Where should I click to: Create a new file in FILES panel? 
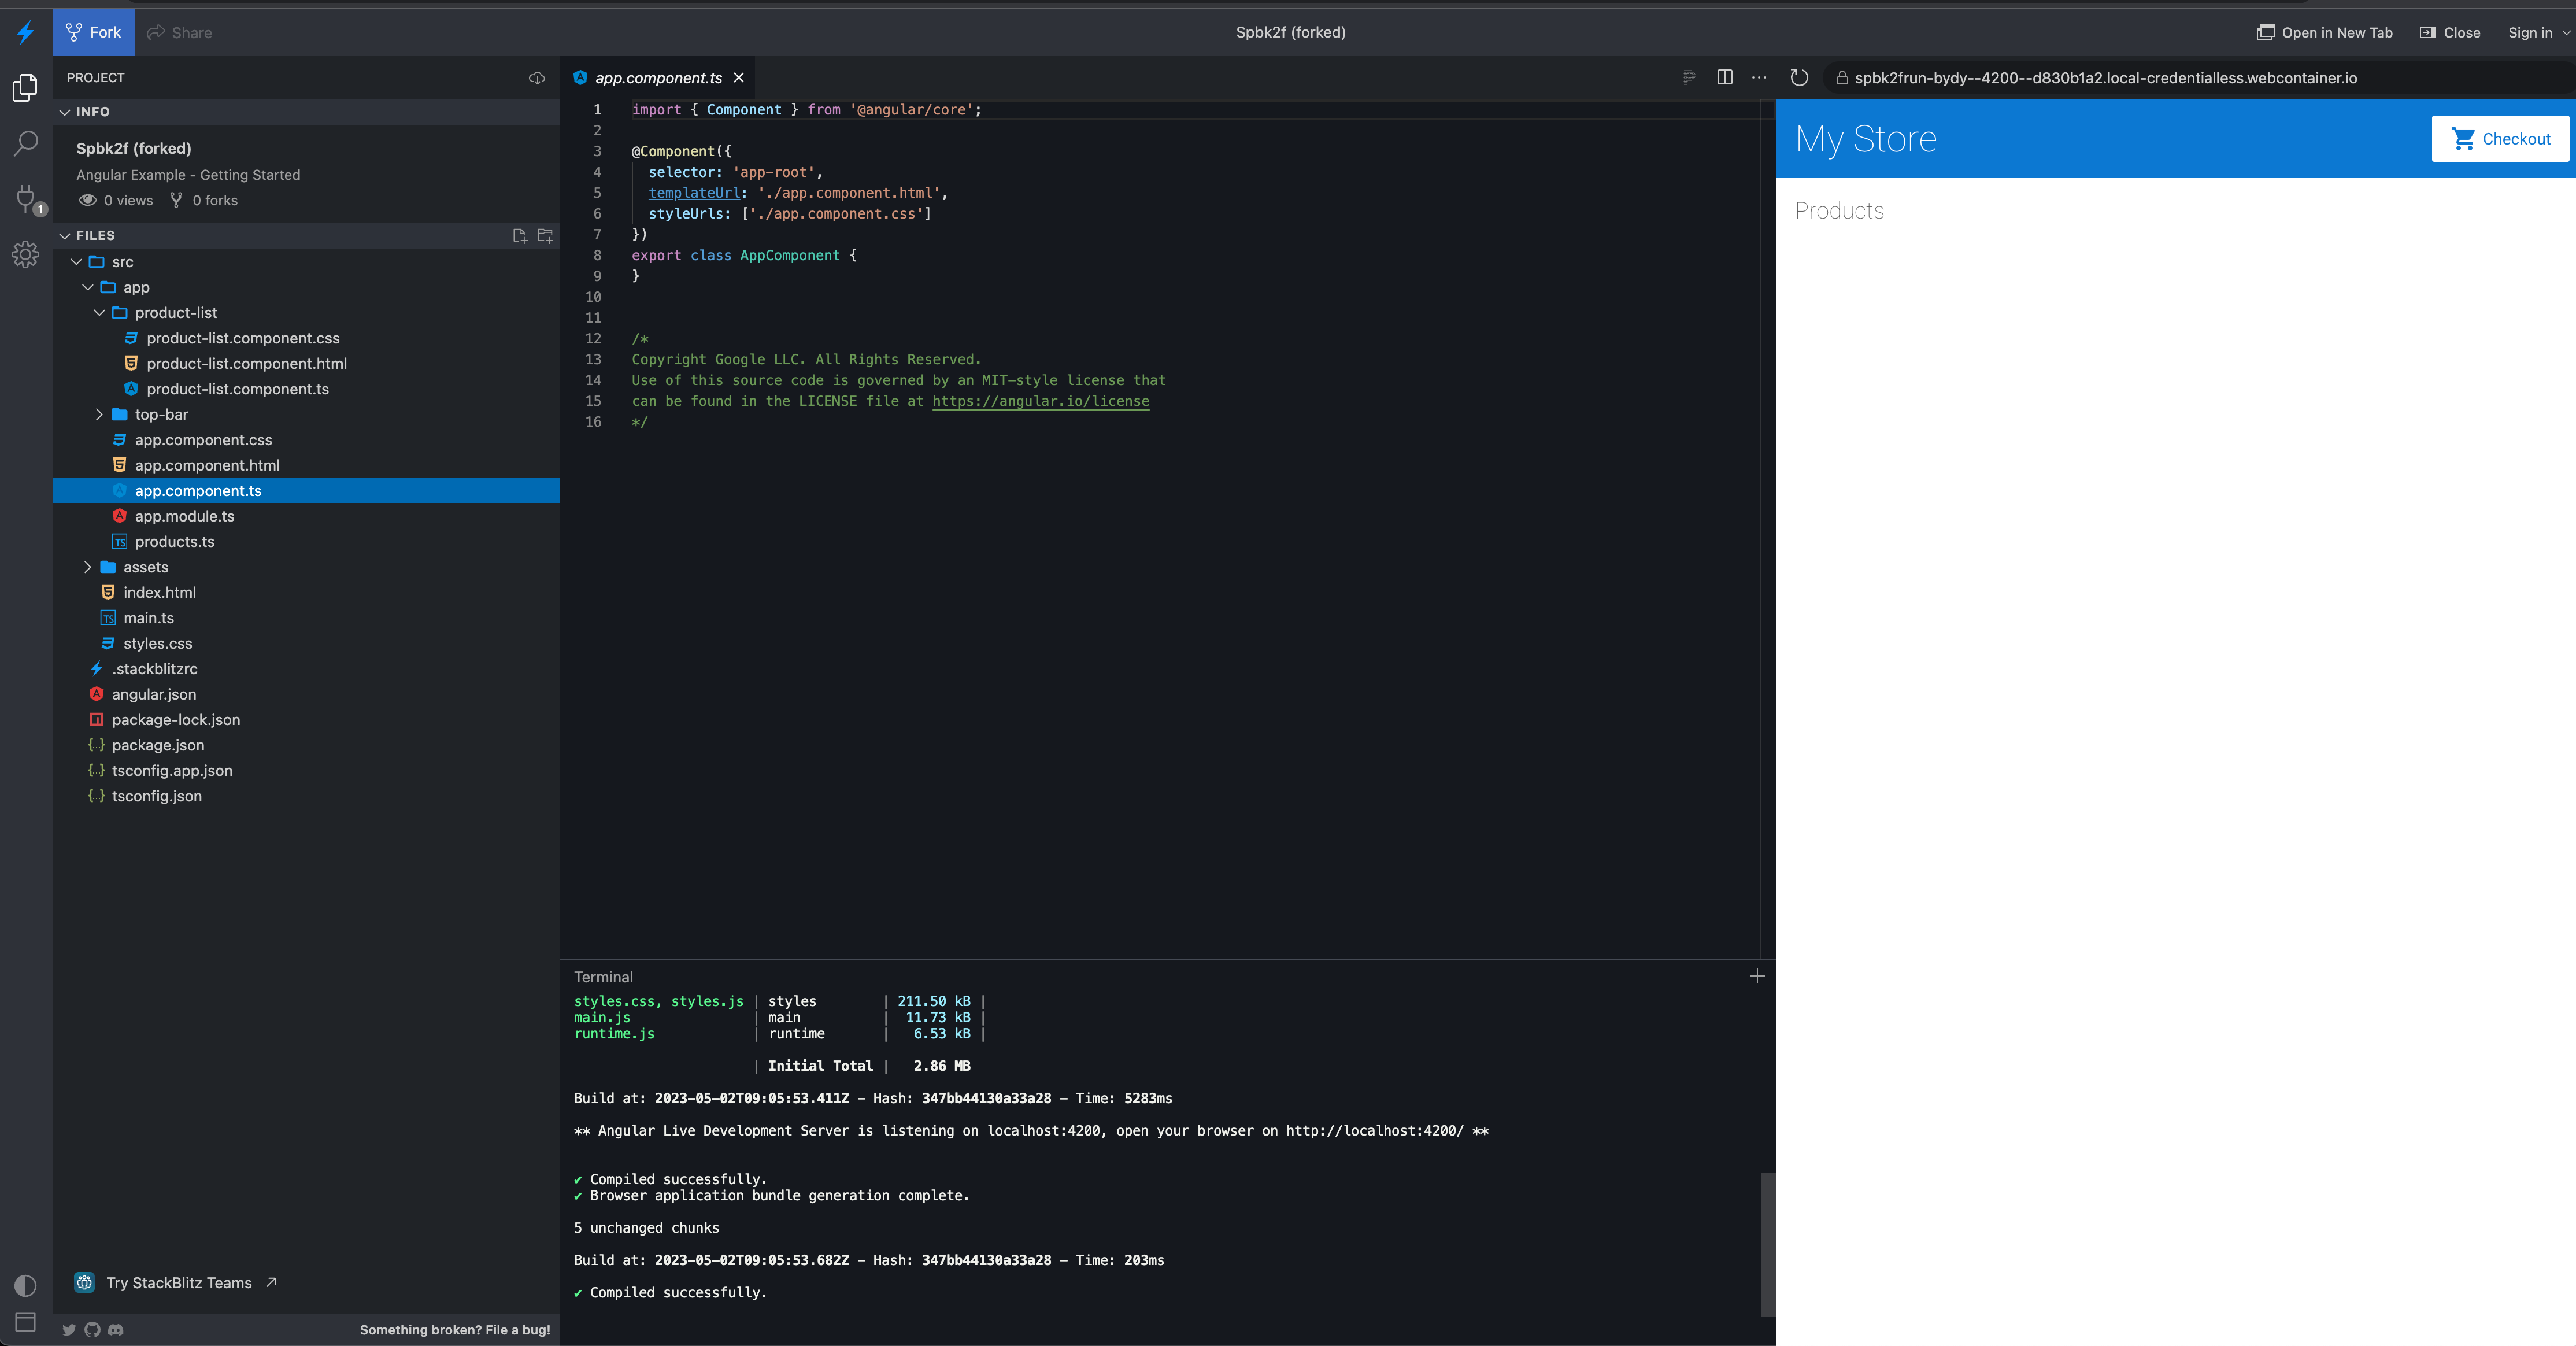click(519, 236)
